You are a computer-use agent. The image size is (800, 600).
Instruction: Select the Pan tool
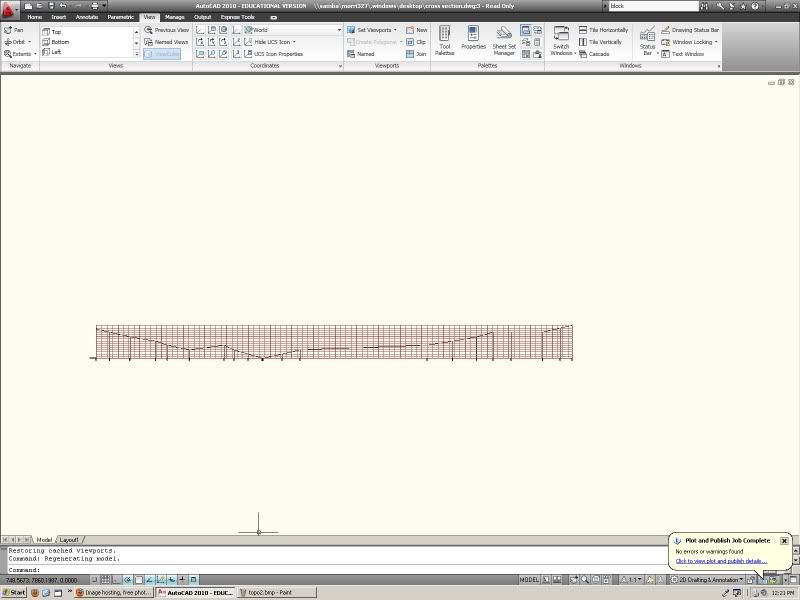[x=14, y=30]
